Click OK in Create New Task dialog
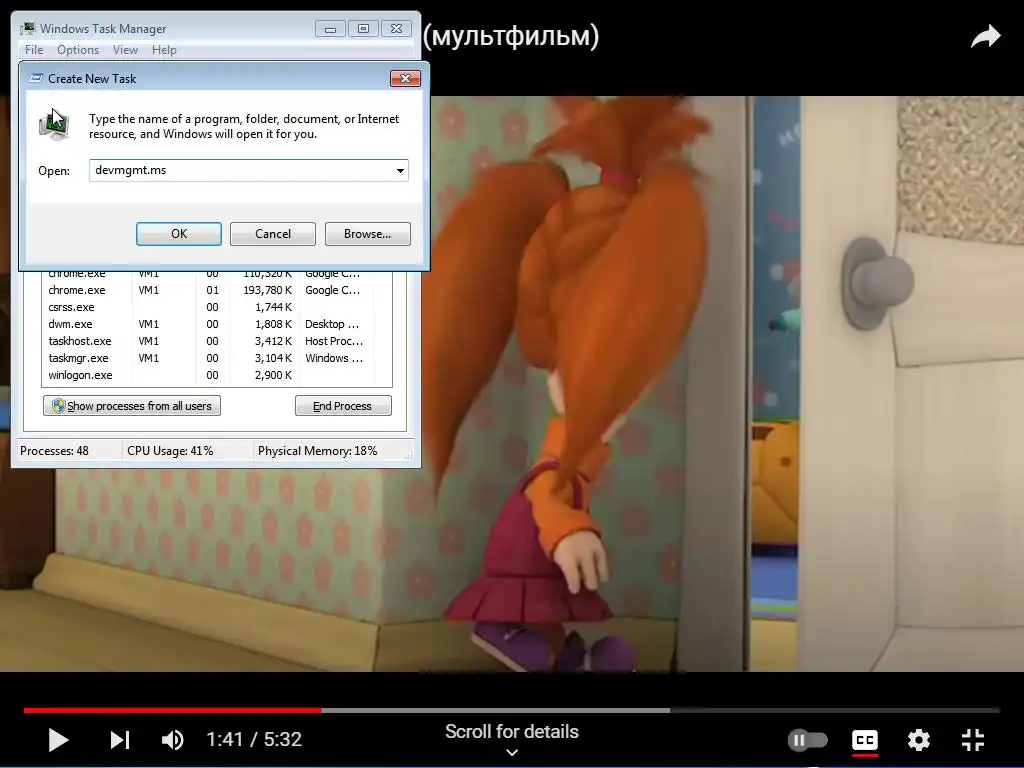The image size is (1024, 768). [179, 234]
